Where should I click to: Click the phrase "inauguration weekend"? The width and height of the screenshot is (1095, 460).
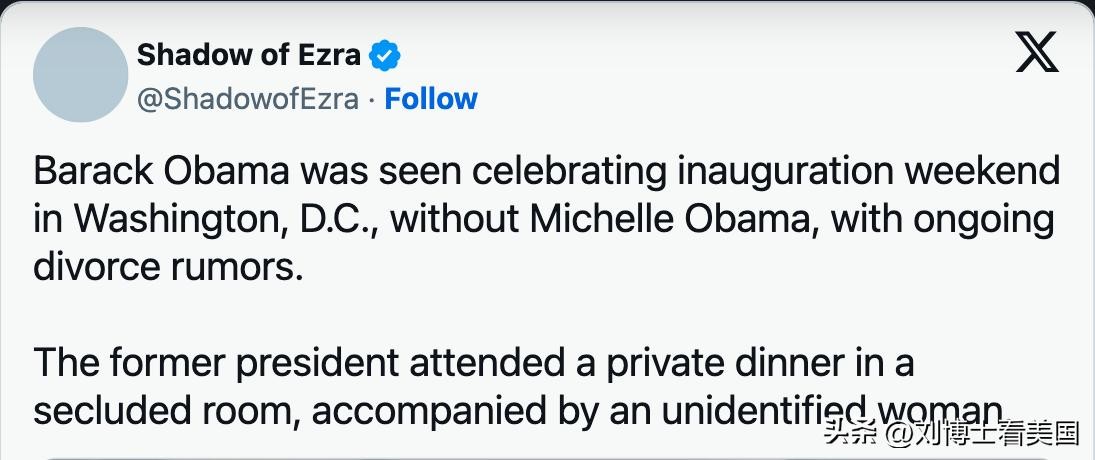coord(867,171)
